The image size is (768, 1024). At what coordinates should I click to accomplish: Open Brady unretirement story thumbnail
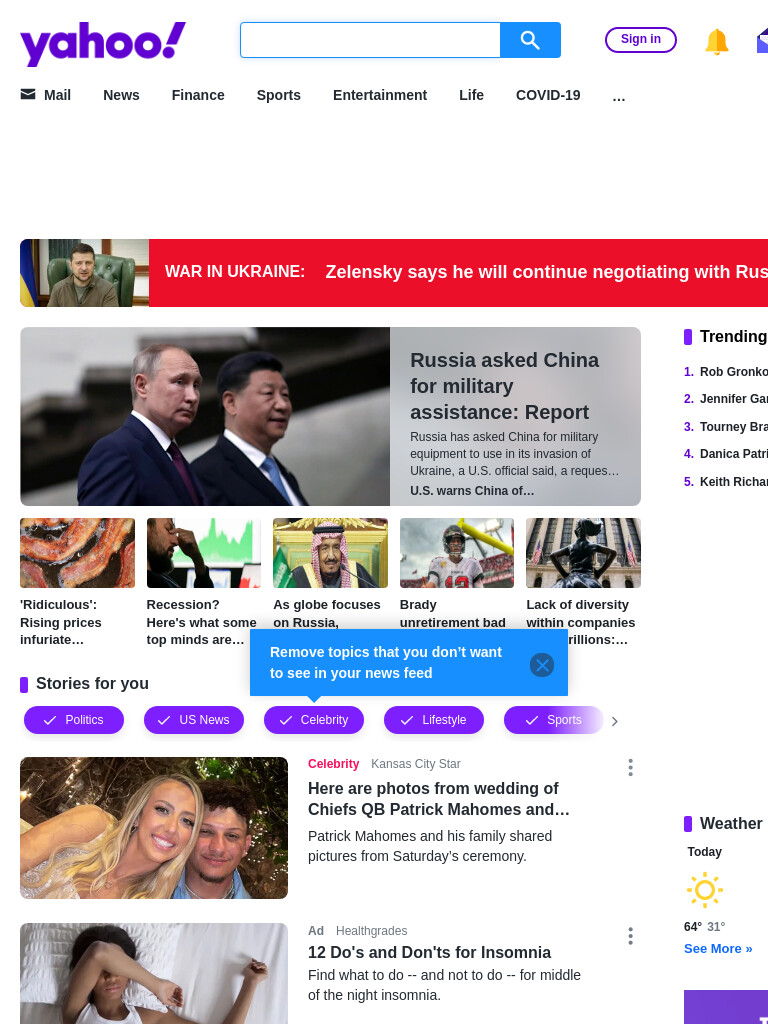(457, 553)
